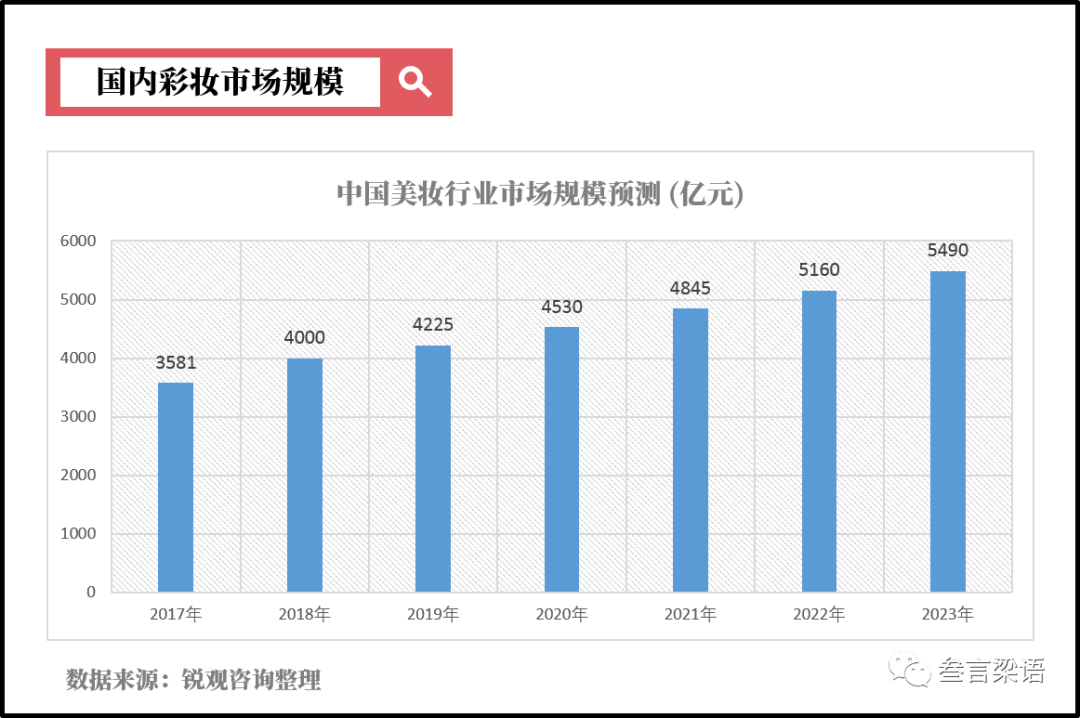Click the 2020年 axis label
Viewport: 1080px width, 718px height.
(x=562, y=614)
